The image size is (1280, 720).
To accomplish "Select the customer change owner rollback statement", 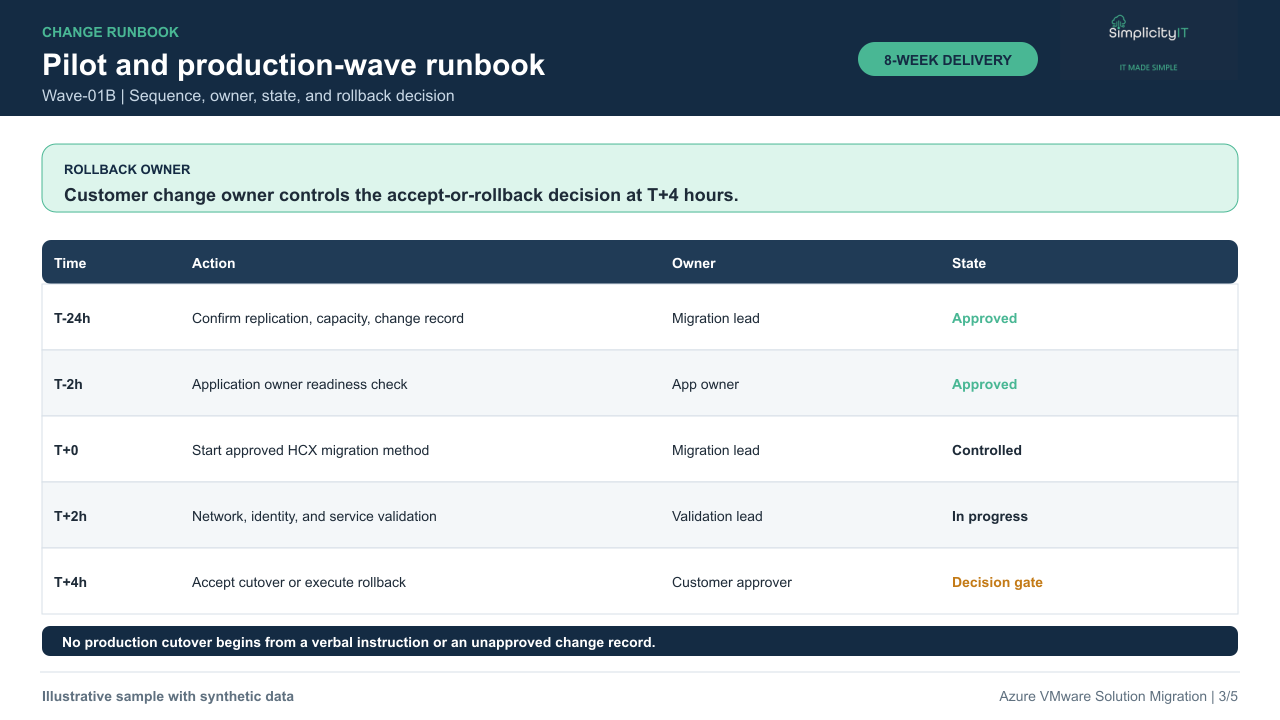I will [x=401, y=195].
